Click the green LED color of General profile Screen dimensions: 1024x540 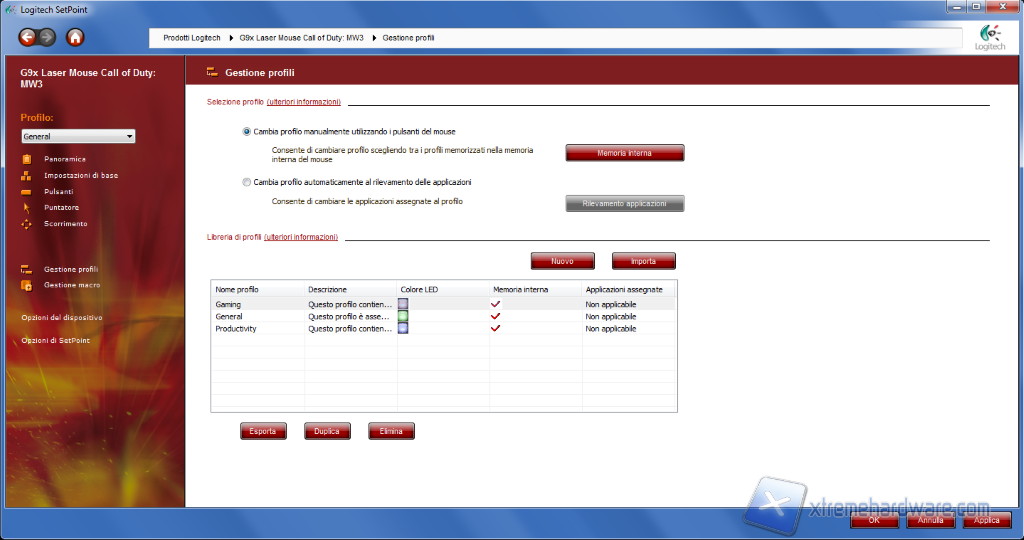click(x=403, y=316)
